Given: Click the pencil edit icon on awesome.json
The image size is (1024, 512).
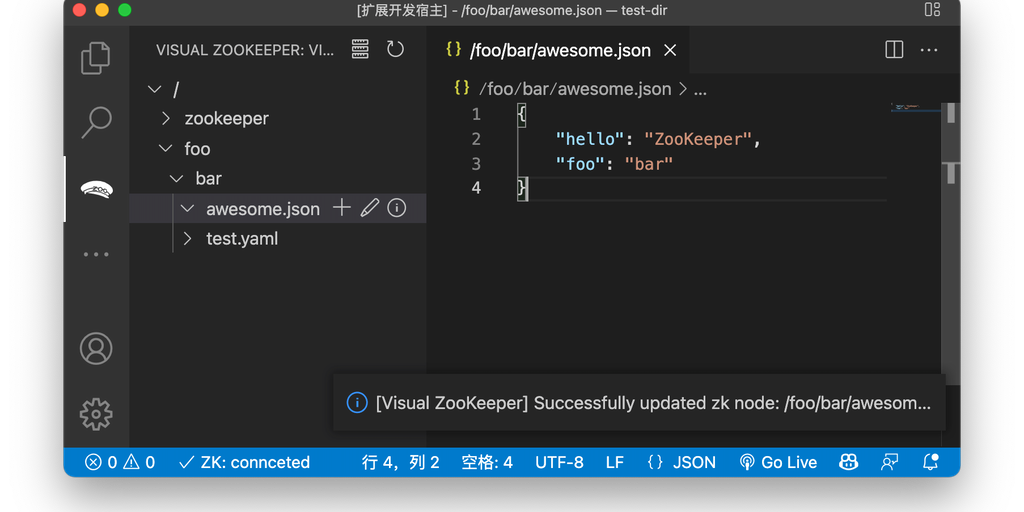Looking at the screenshot, I should [x=369, y=208].
